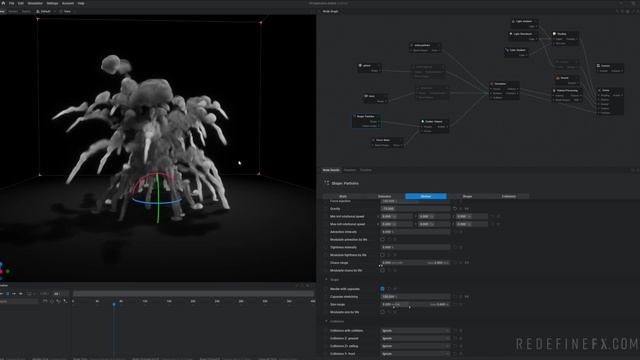This screenshot has height=360, width=640.
Task: Click the Scatter Volume node icon
Action: pyautogui.click(x=422, y=121)
